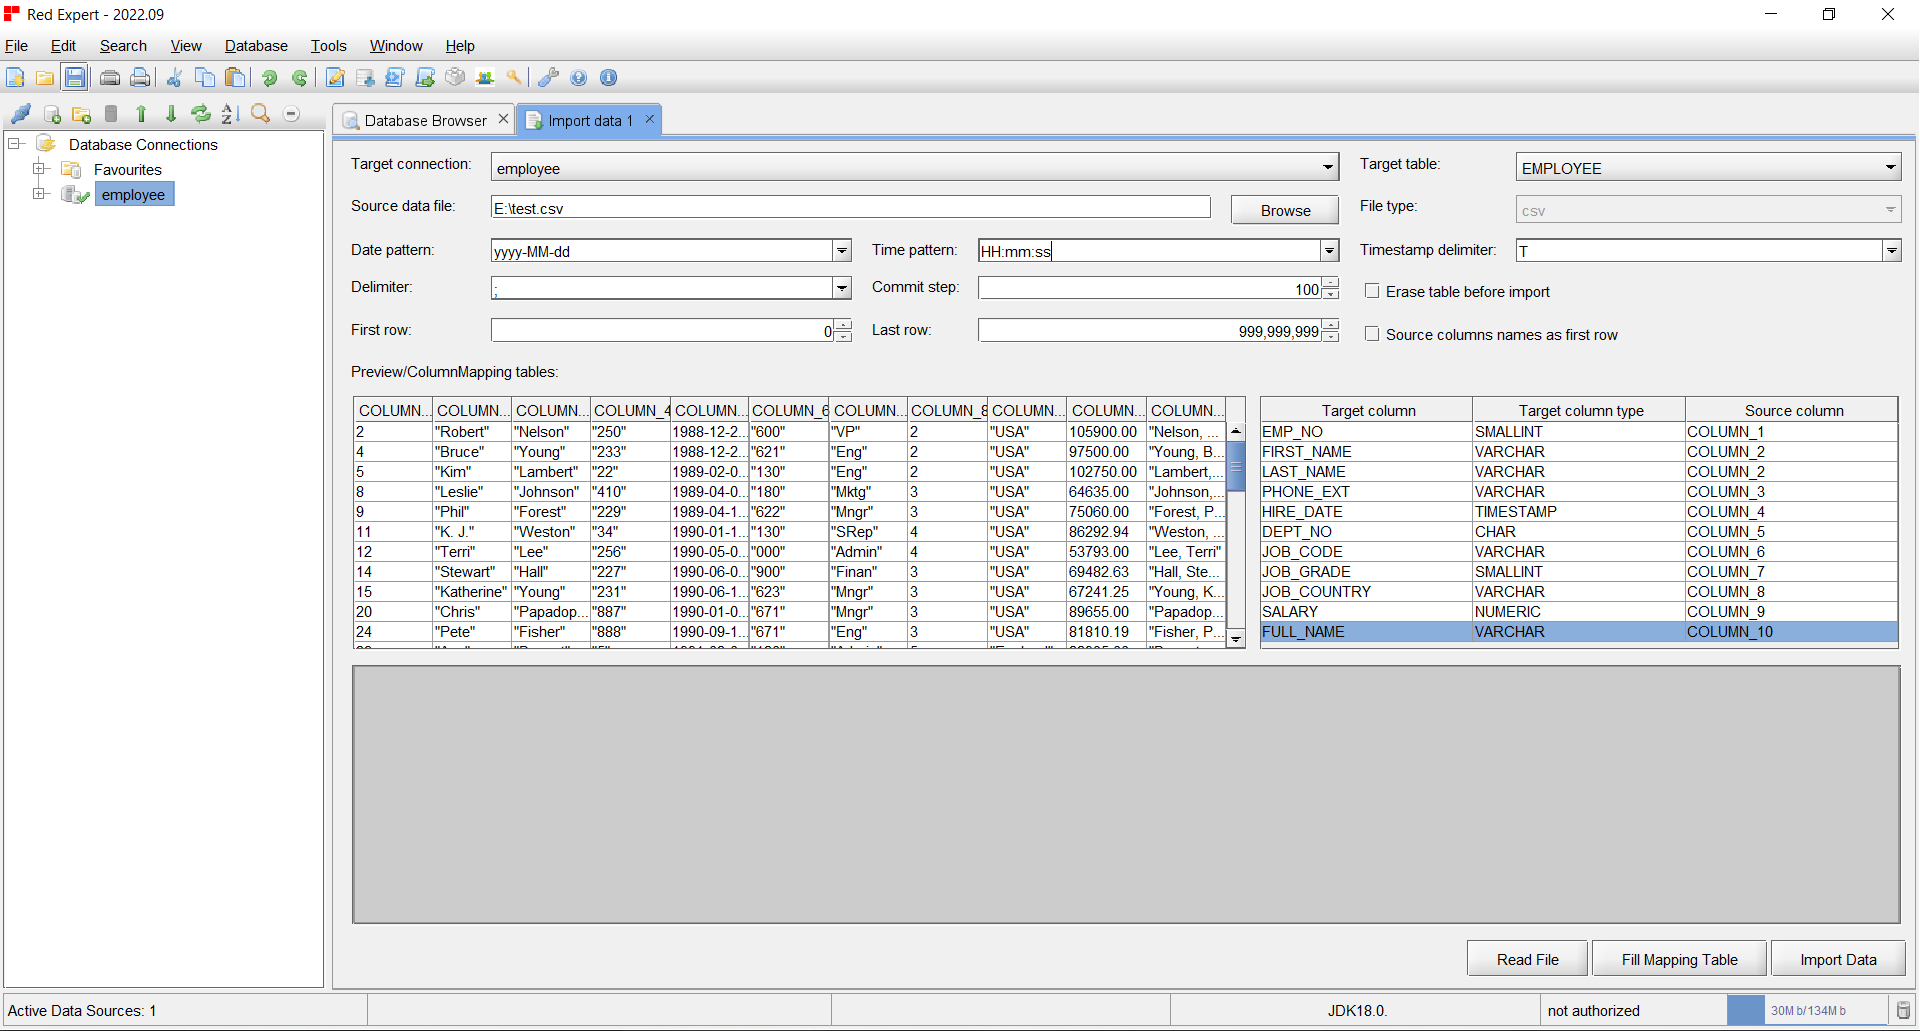Enable Erase table before import
This screenshot has width=1920, height=1031.
[x=1372, y=291]
